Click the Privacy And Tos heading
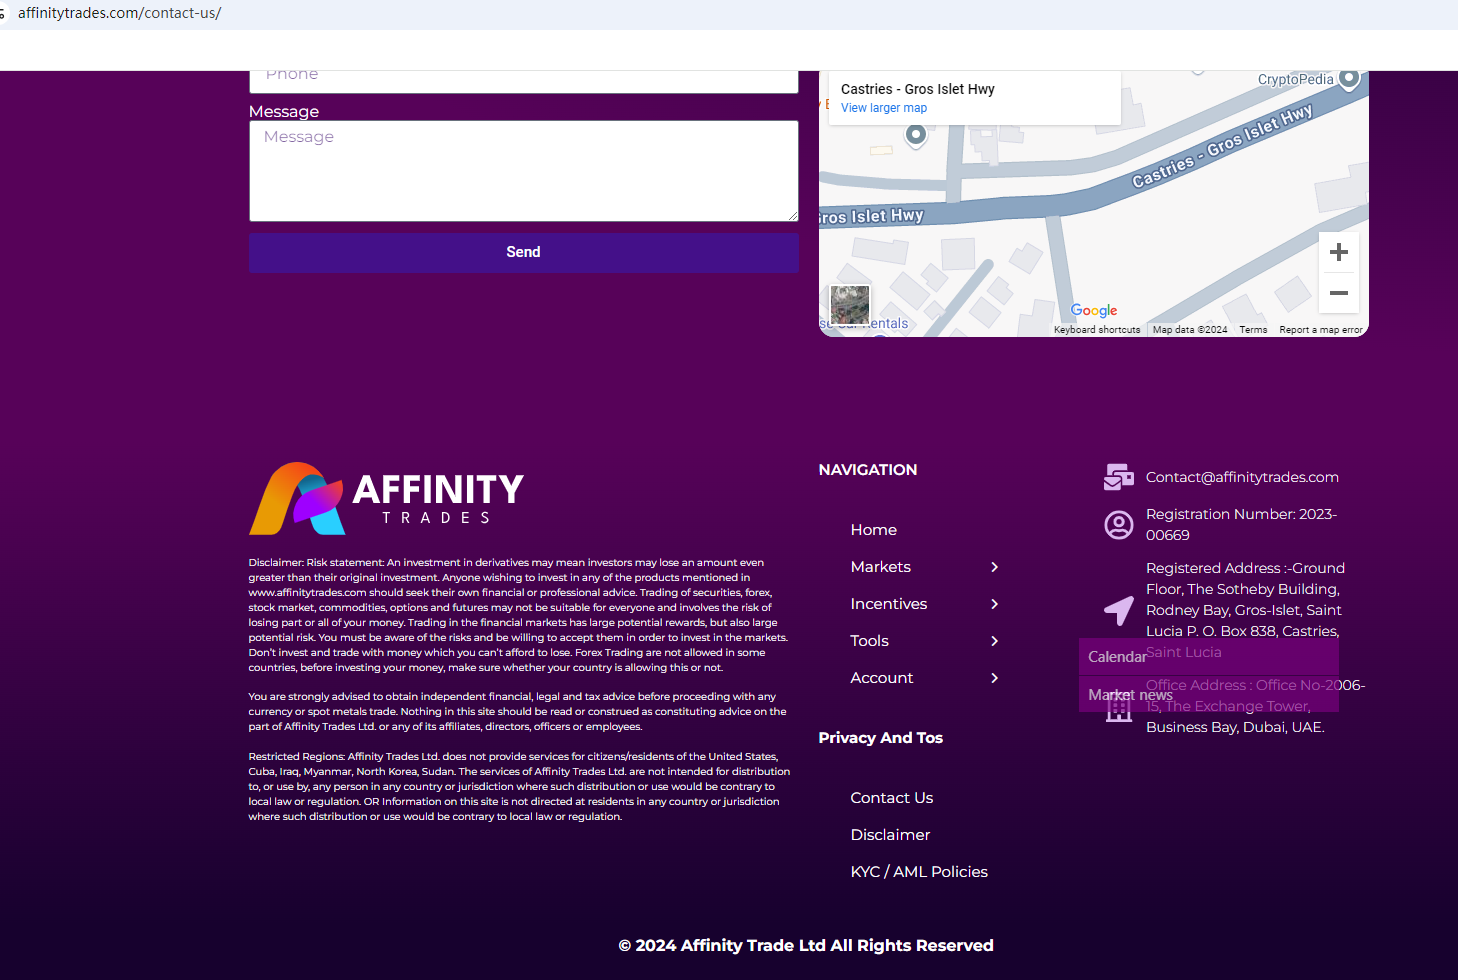Screen dimensions: 1458x980 pyautogui.click(x=880, y=738)
